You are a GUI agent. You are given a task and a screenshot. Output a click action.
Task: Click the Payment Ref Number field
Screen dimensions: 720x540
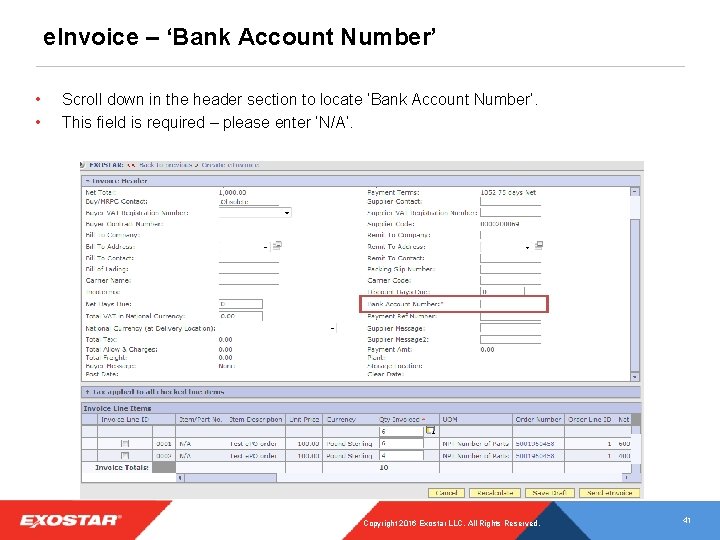(510, 316)
